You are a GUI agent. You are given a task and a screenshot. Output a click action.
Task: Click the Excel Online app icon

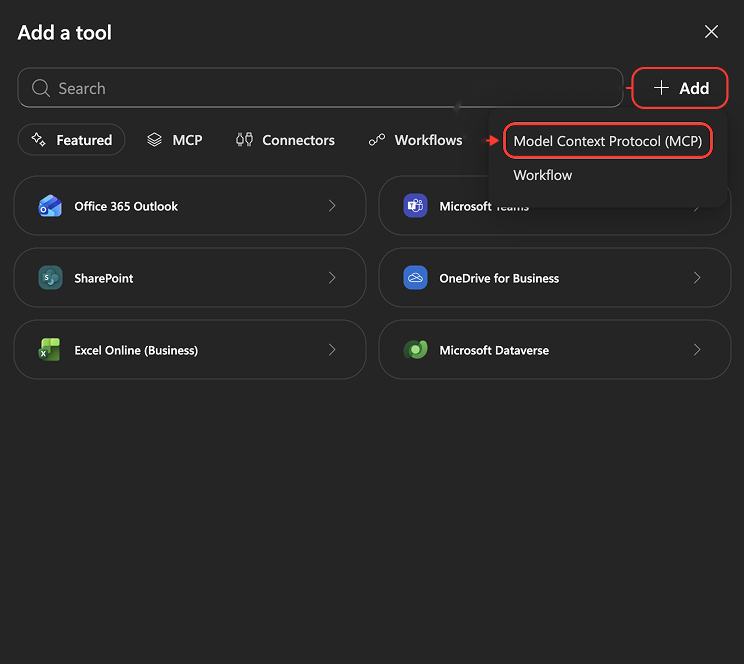click(x=50, y=350)
